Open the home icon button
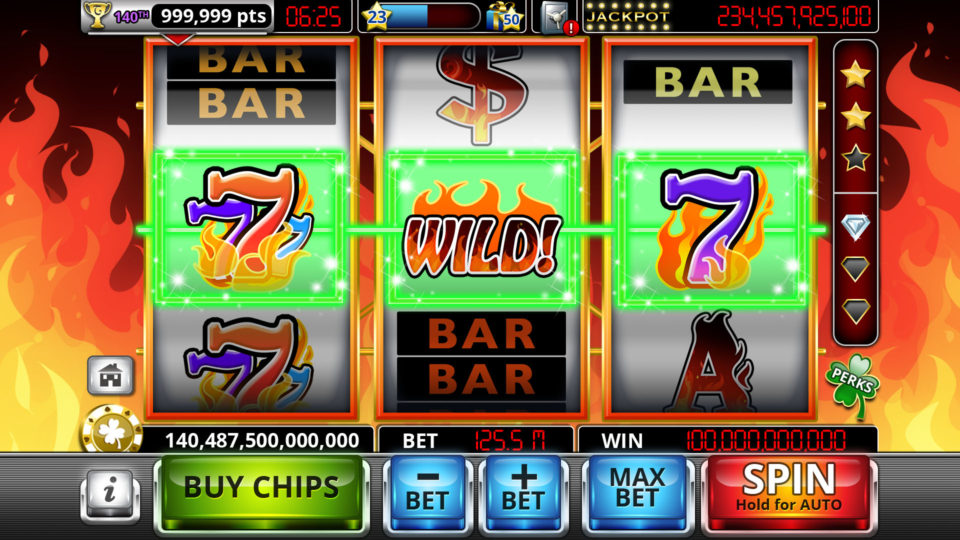Image resolution: width=960 pixels, height=540 pixels. [x=110, y=375]
